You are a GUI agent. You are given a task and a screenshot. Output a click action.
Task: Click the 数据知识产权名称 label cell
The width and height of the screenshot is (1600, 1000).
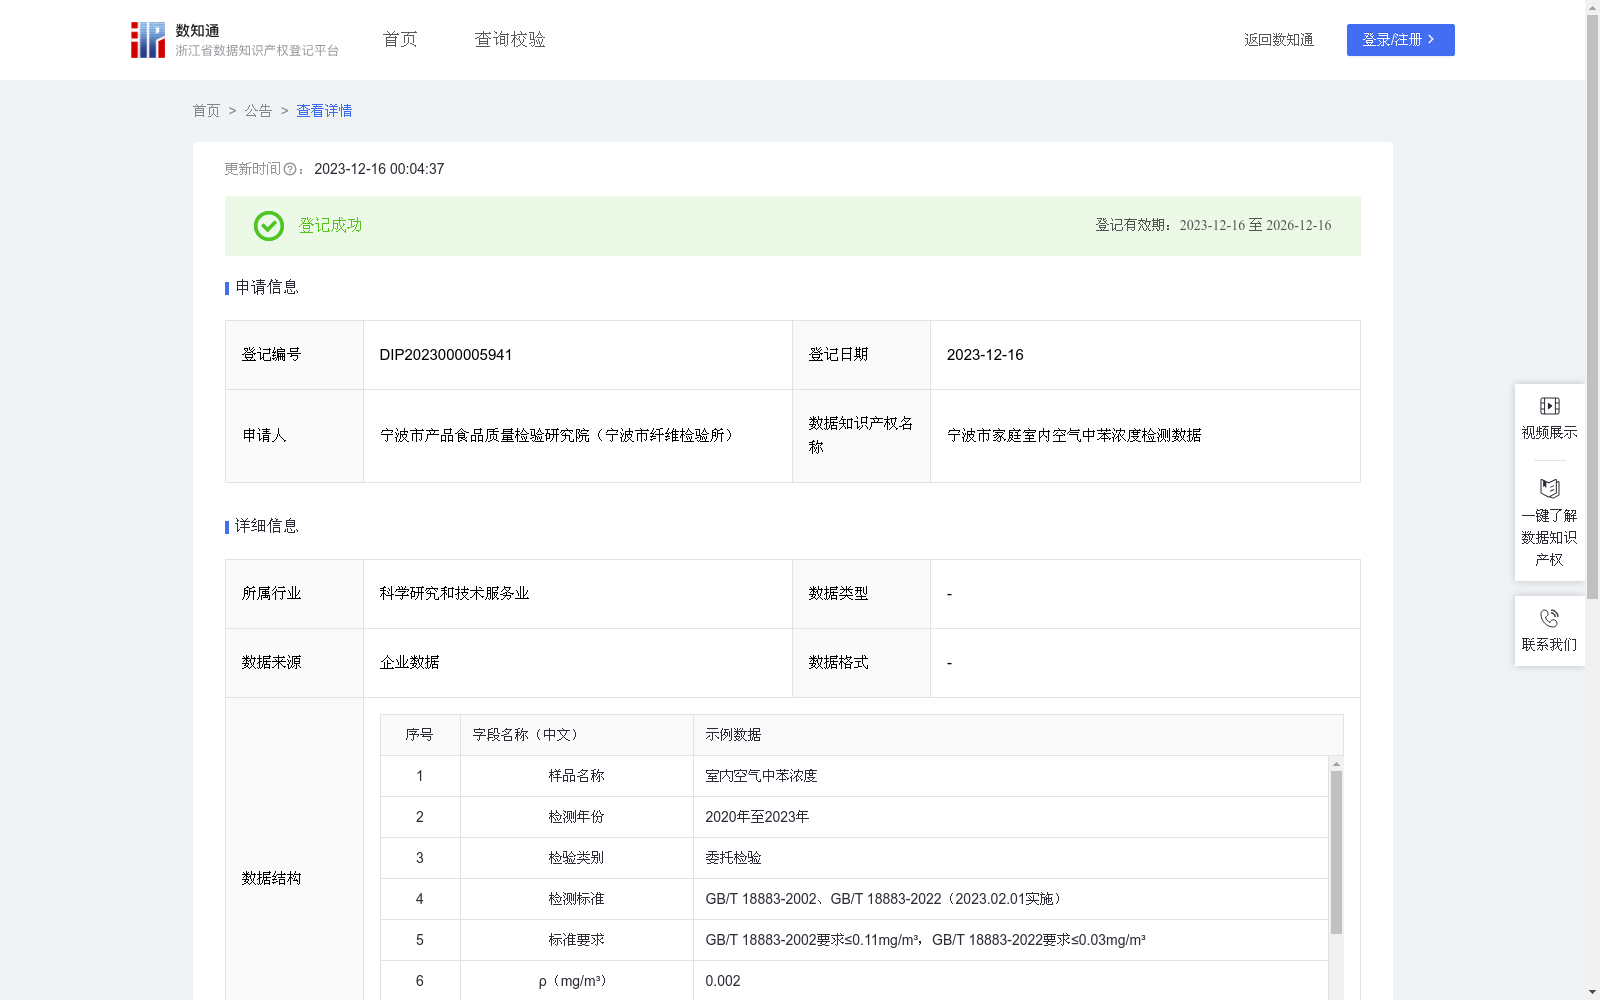tap(861, 436)
